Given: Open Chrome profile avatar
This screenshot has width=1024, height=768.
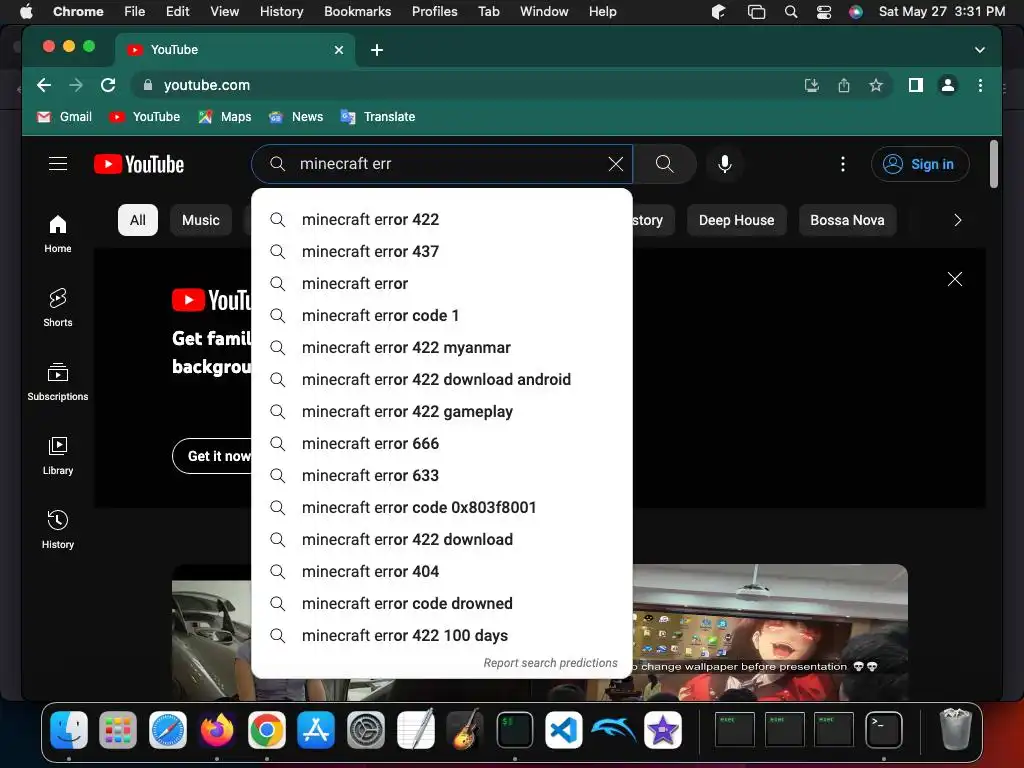Looking at the screenshot, I should click(x=948, y=85).
